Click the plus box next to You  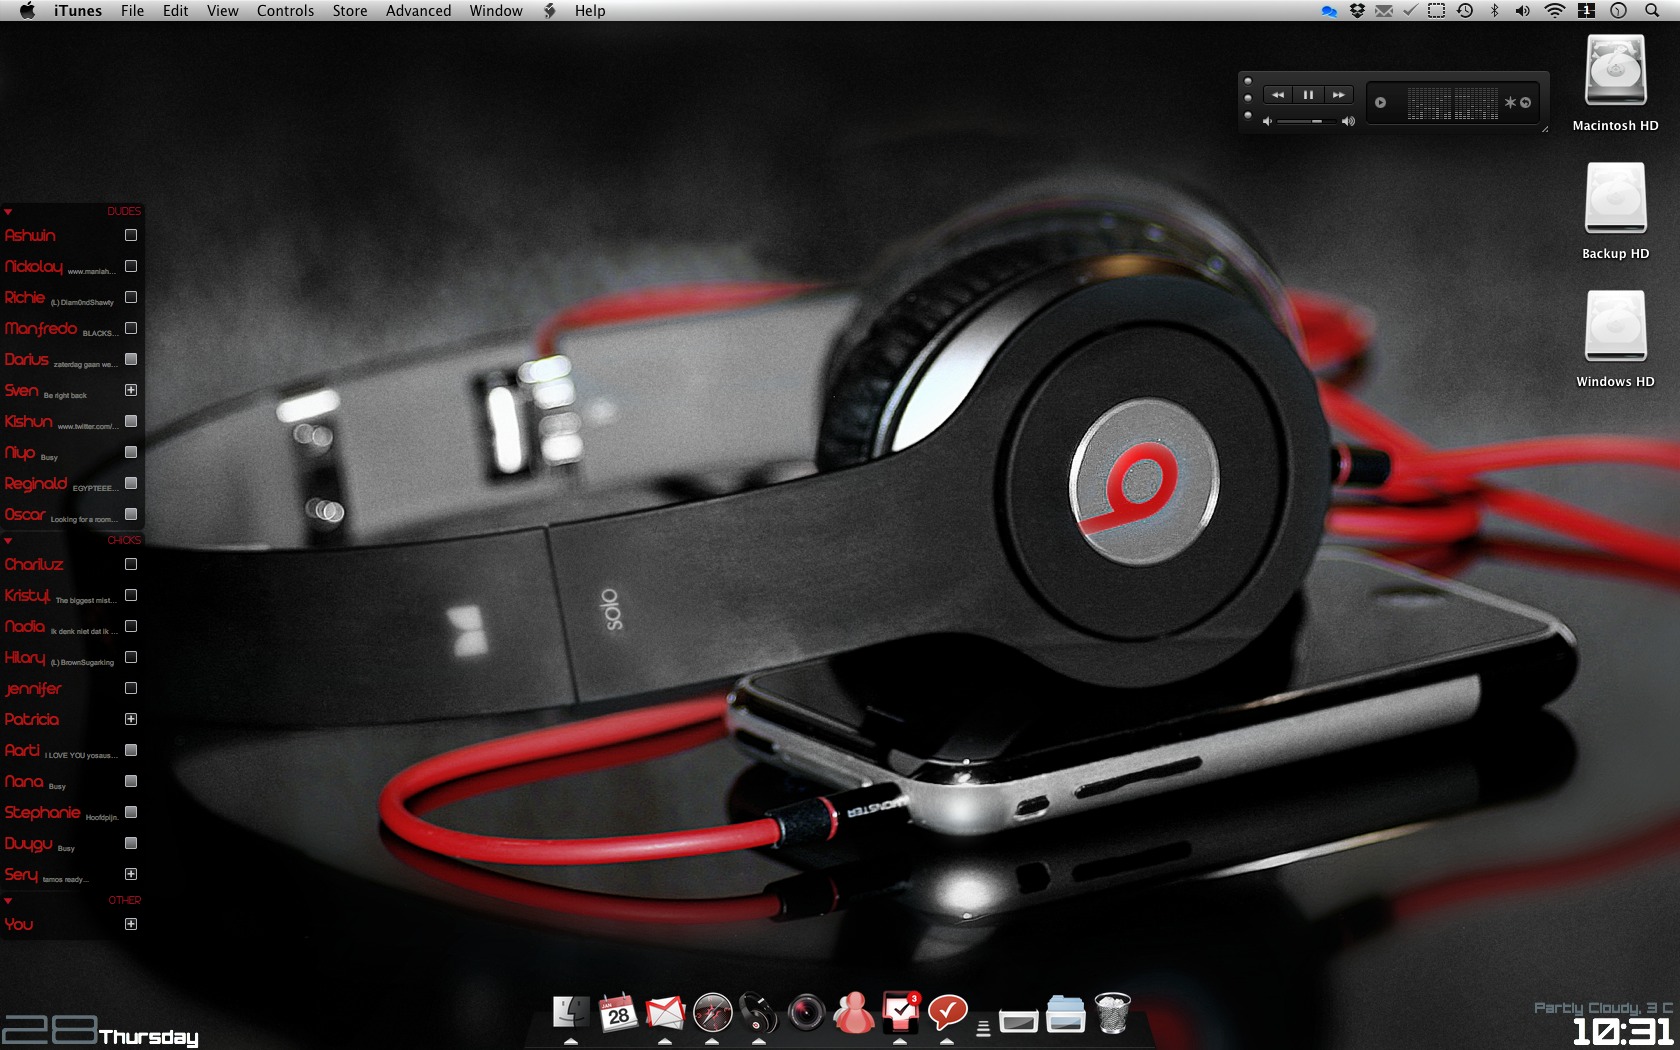click(x=131, y=924)
